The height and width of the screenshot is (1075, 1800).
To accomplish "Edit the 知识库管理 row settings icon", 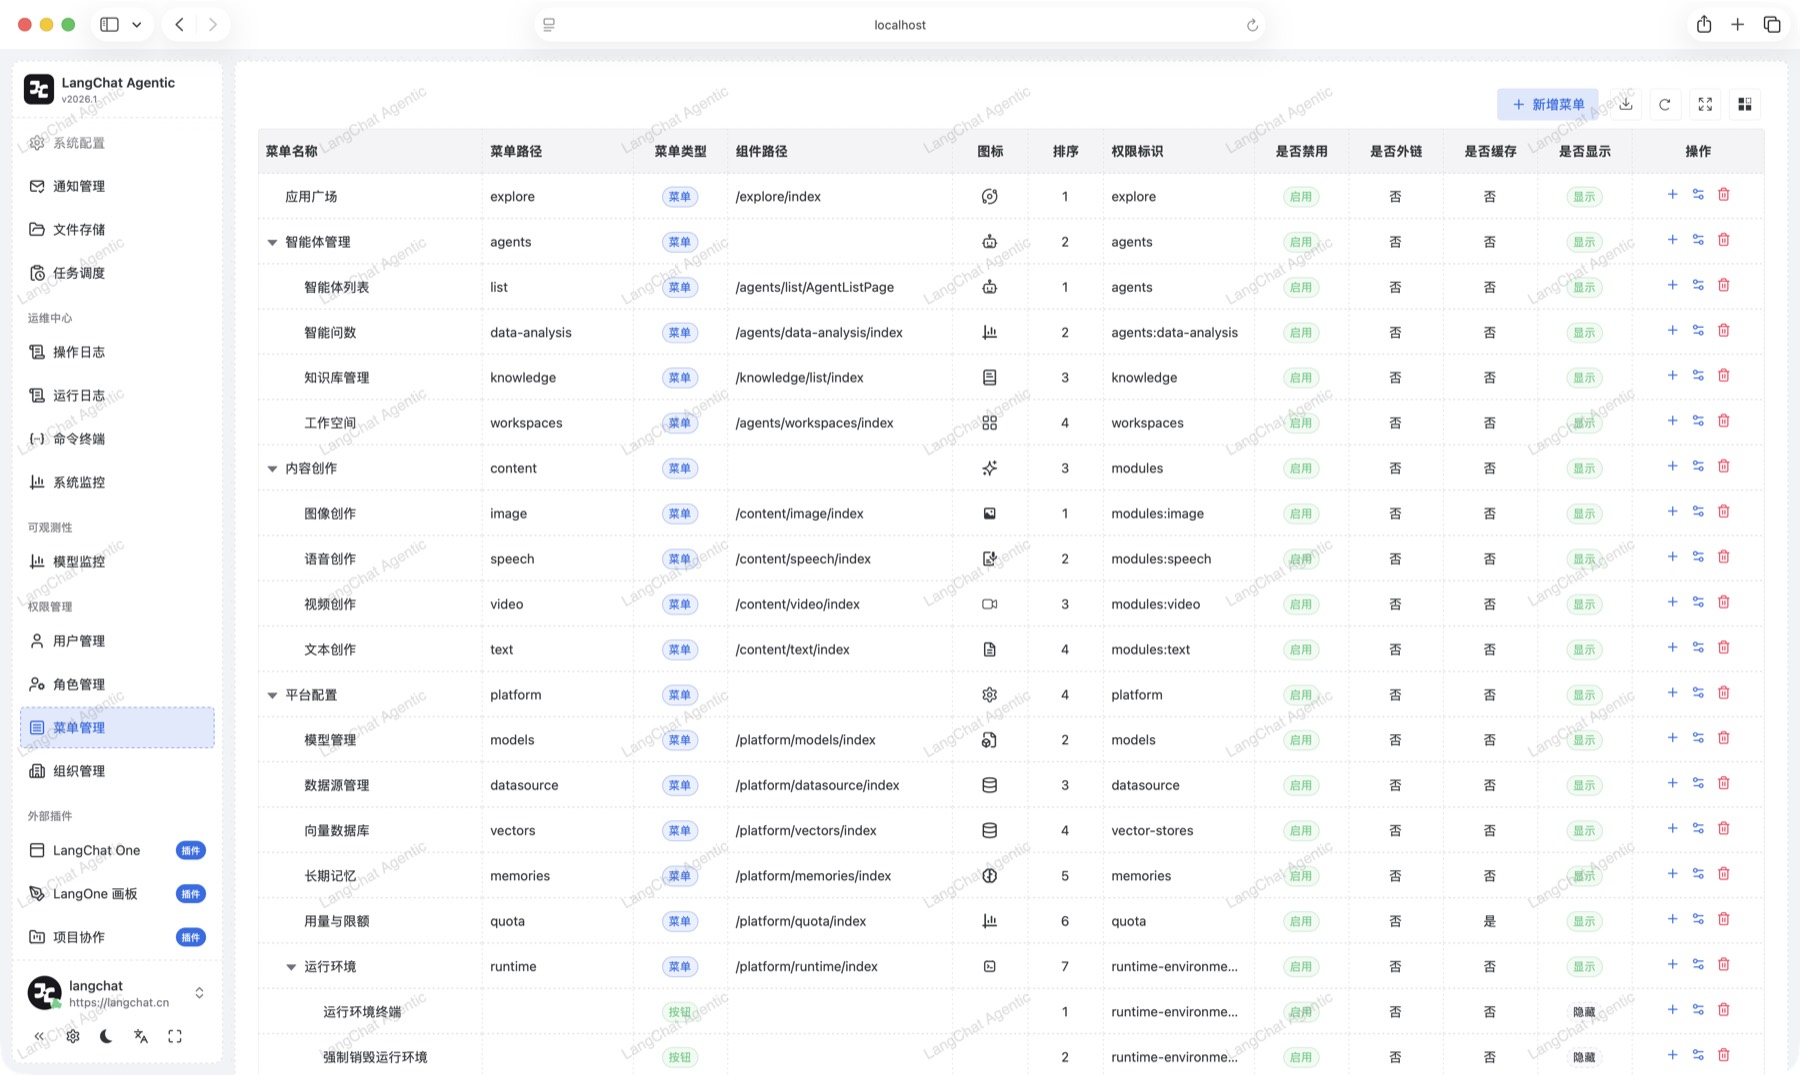I will pyautogui.click(x=1698, y=376).
